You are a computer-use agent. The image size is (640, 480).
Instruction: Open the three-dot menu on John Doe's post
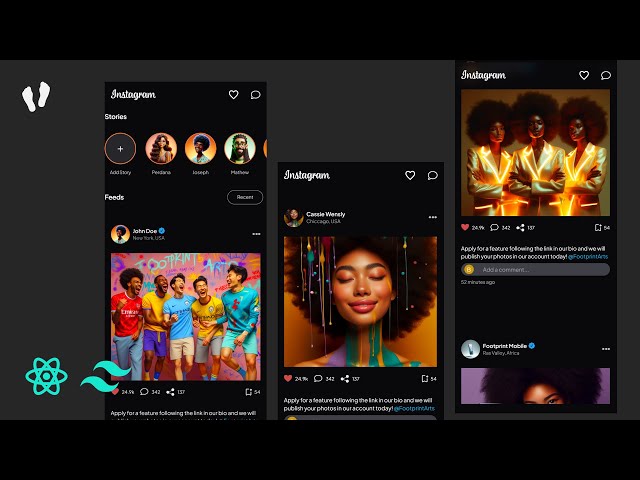[x=256, y=234]
